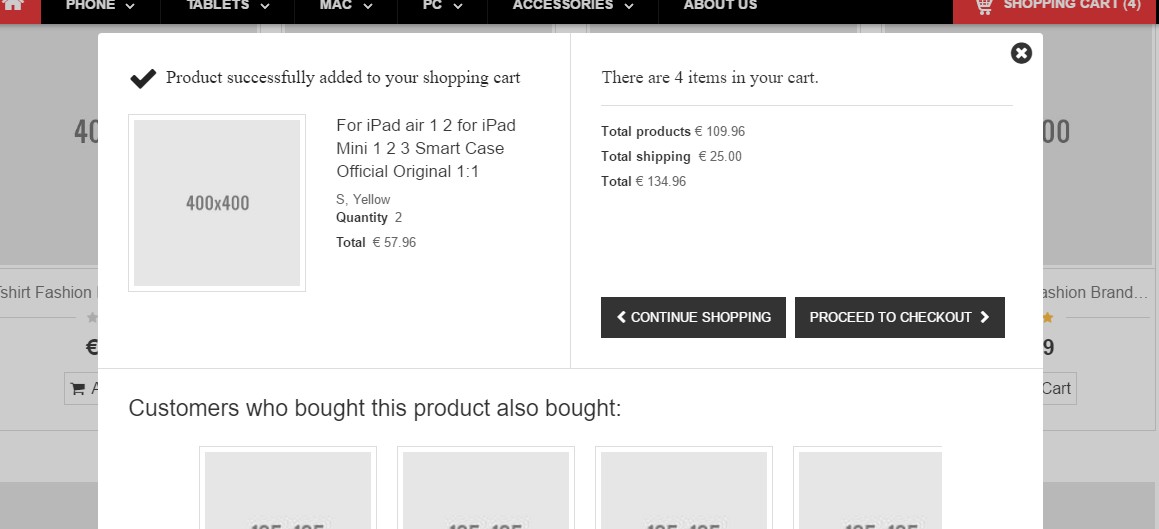Image resolution: width=1159 pixels, height=529 pixels.
Task: Click the right chevron on Proceed to Checkout
Action: (x=985, y=317)
